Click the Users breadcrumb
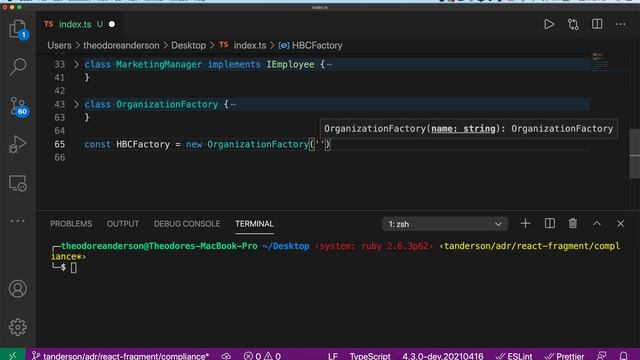This screenshot has height=360, width=640. click(x=59, y=45)
